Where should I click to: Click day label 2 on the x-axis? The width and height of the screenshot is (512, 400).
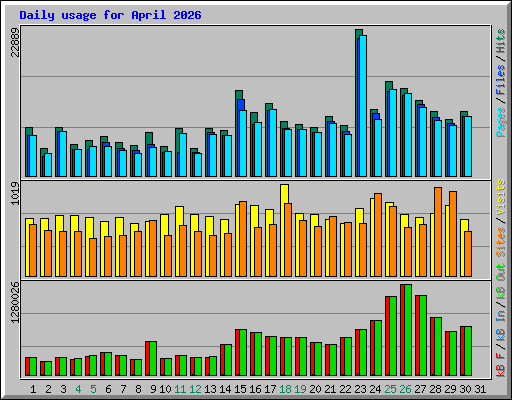[x=48, y=389]
